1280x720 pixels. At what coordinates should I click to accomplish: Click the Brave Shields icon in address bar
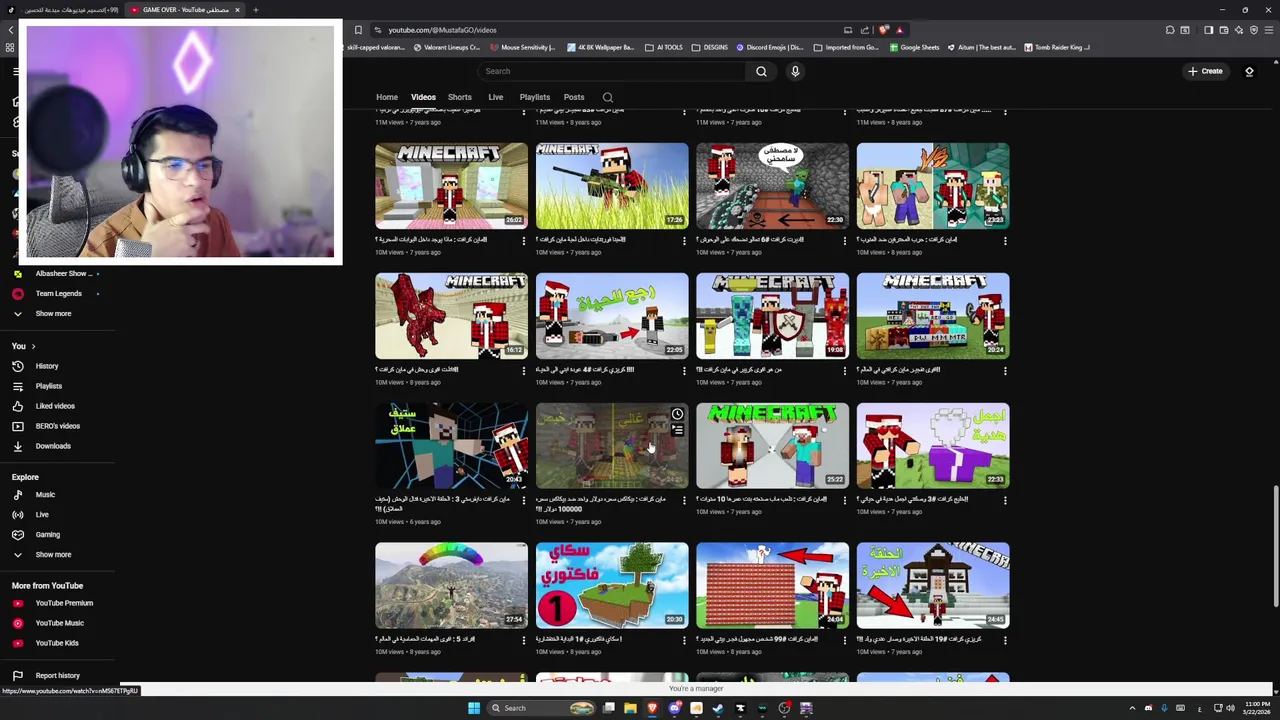tap(883, 30)
